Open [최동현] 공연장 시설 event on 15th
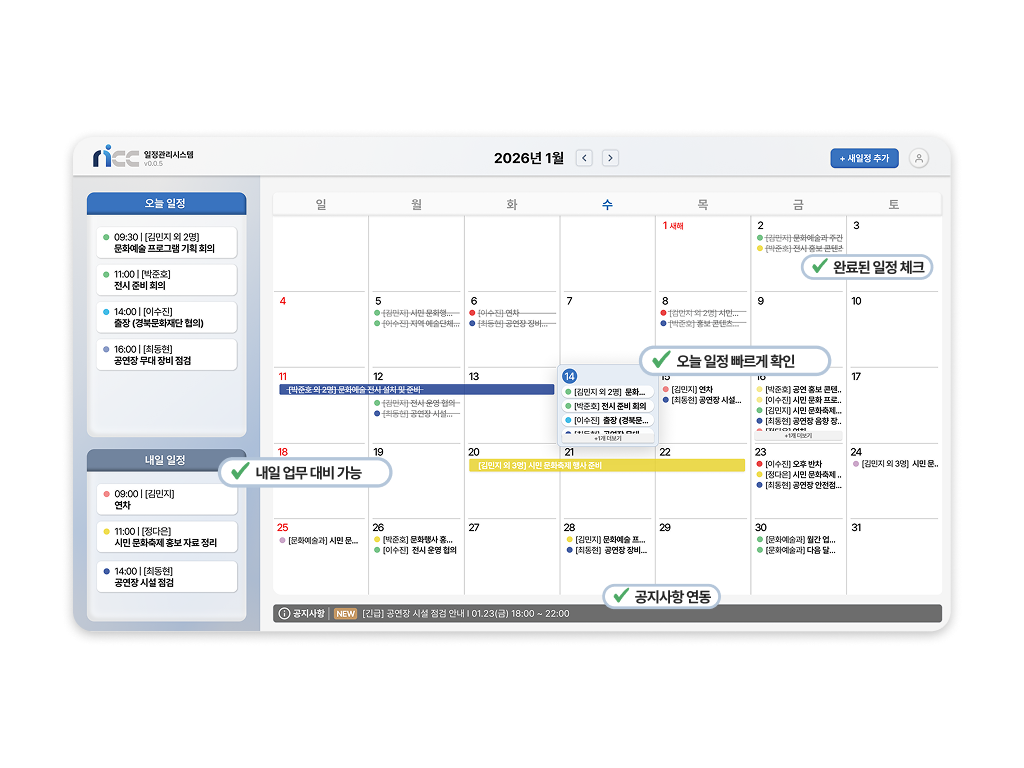The height and width of the screenshot is (768, 1024). click(703, 400)
